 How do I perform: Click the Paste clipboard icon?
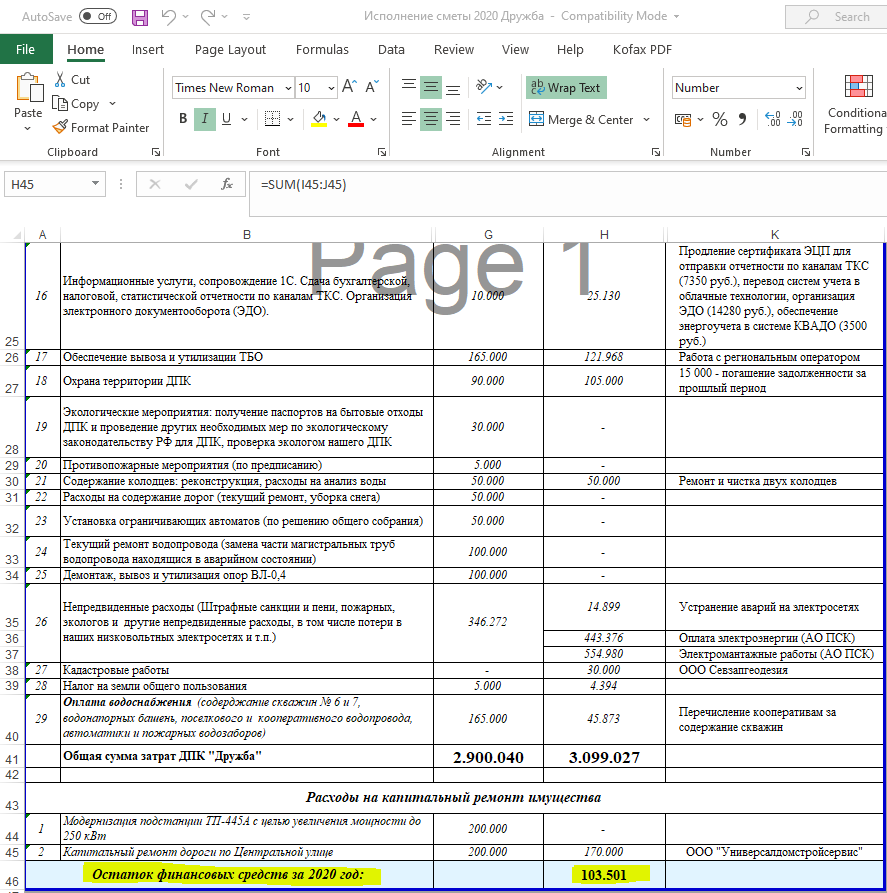28,88
